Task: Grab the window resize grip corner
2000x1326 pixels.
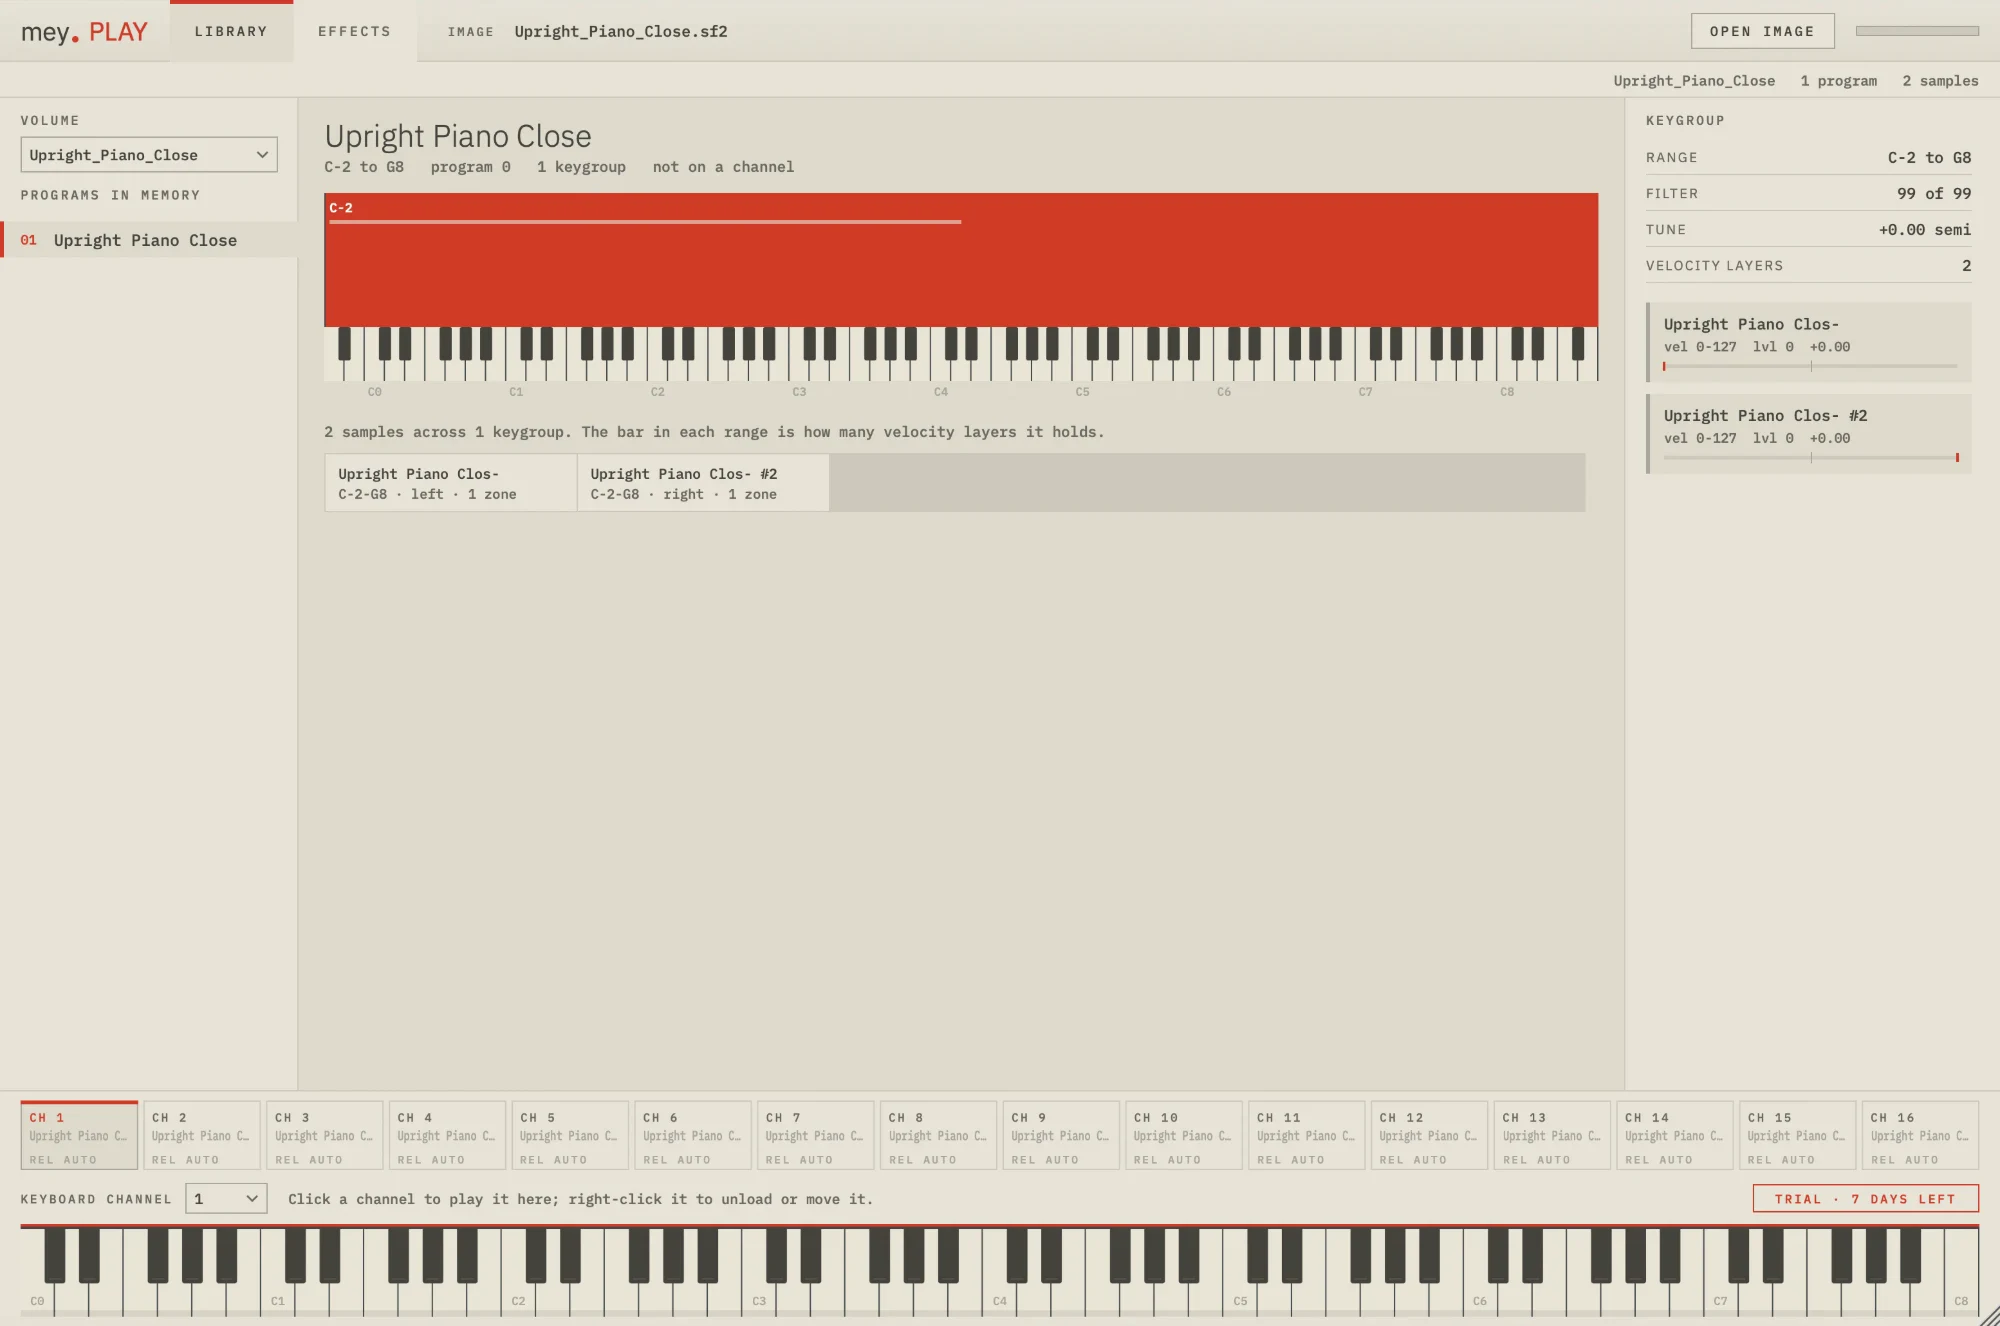Action: (x=1989, y=1315)
